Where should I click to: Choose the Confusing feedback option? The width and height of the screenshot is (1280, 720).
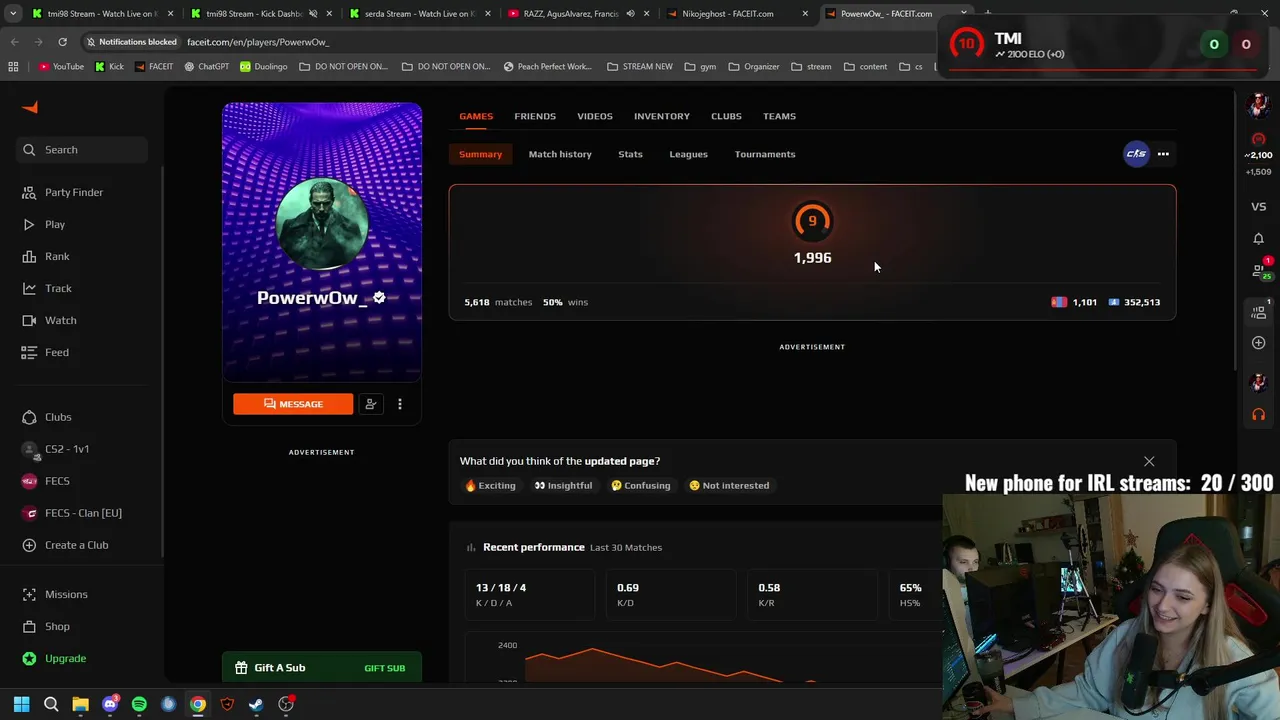(x=641, y=486)
